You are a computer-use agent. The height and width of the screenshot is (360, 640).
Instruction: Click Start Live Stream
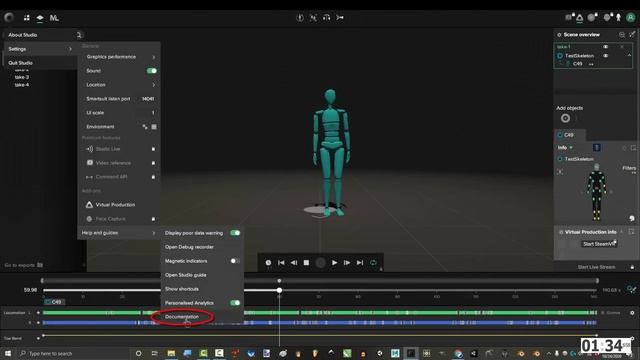[596, 267]
